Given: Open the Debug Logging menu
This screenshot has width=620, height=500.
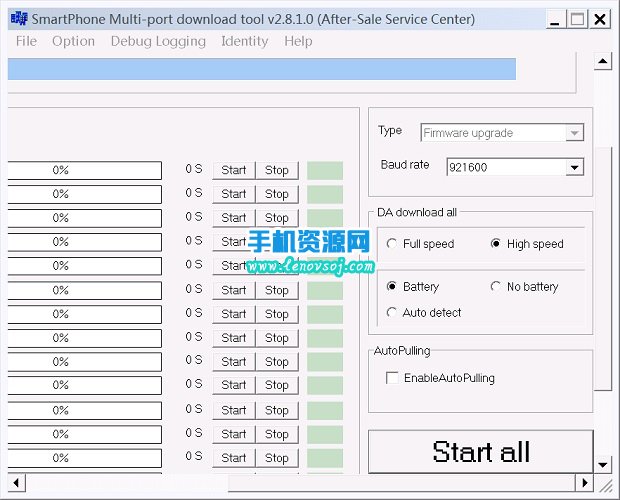Looking at the screenshot, I should coord(158,41).
